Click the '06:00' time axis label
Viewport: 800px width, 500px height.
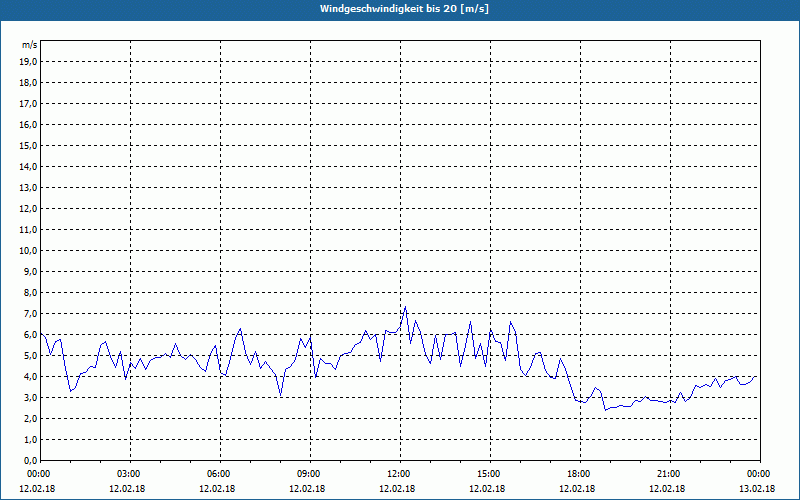[220, 474]
